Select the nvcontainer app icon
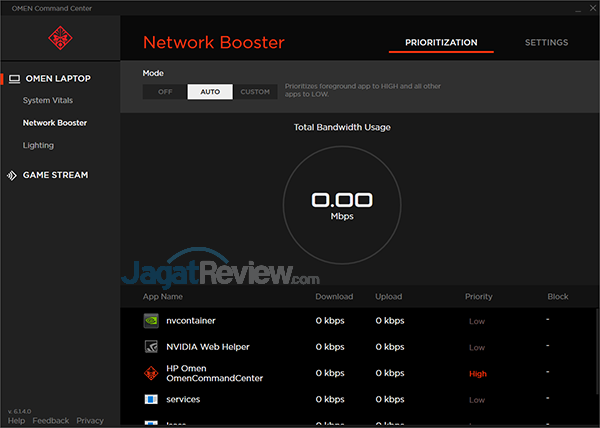600x428 pixels. point(151,321)
